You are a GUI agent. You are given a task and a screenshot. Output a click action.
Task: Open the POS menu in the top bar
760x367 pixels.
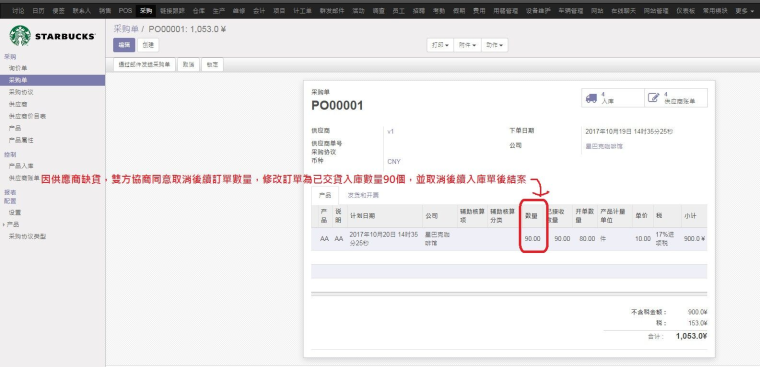coord(125,11)
